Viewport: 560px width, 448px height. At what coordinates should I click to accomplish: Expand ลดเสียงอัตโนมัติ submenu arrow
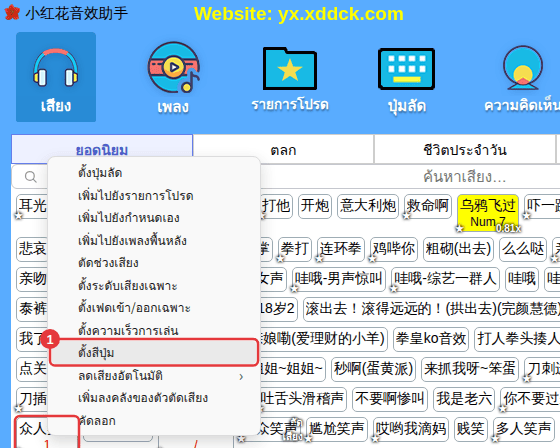coord(241,376)
